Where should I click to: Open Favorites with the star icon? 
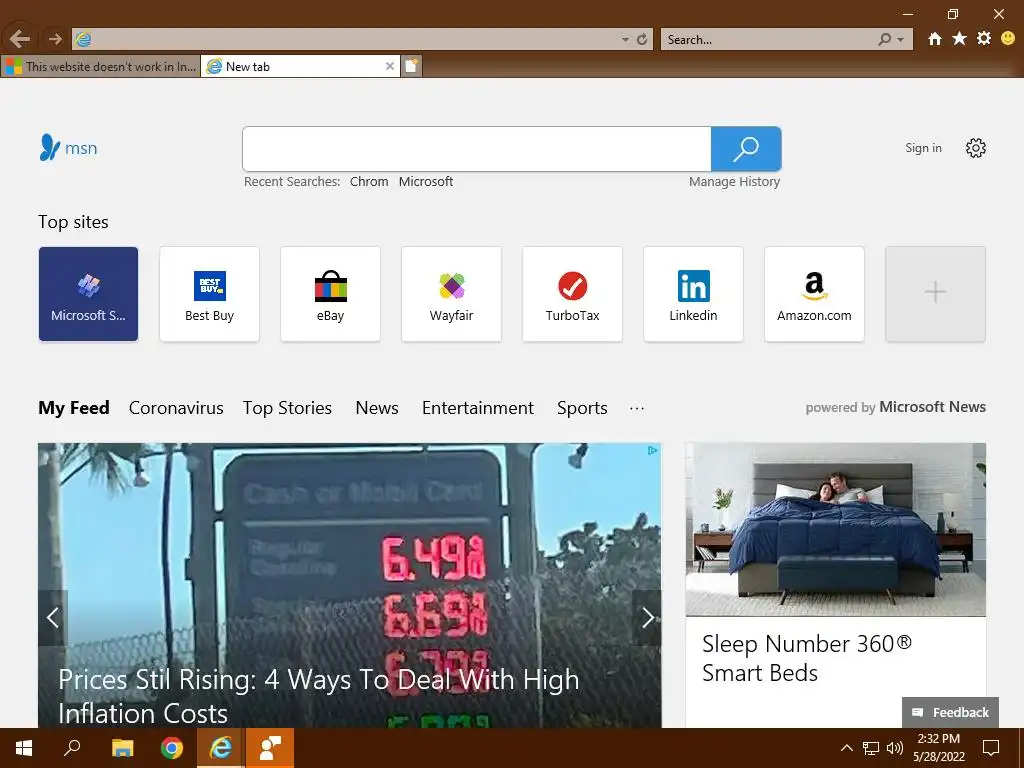[959, 39]
